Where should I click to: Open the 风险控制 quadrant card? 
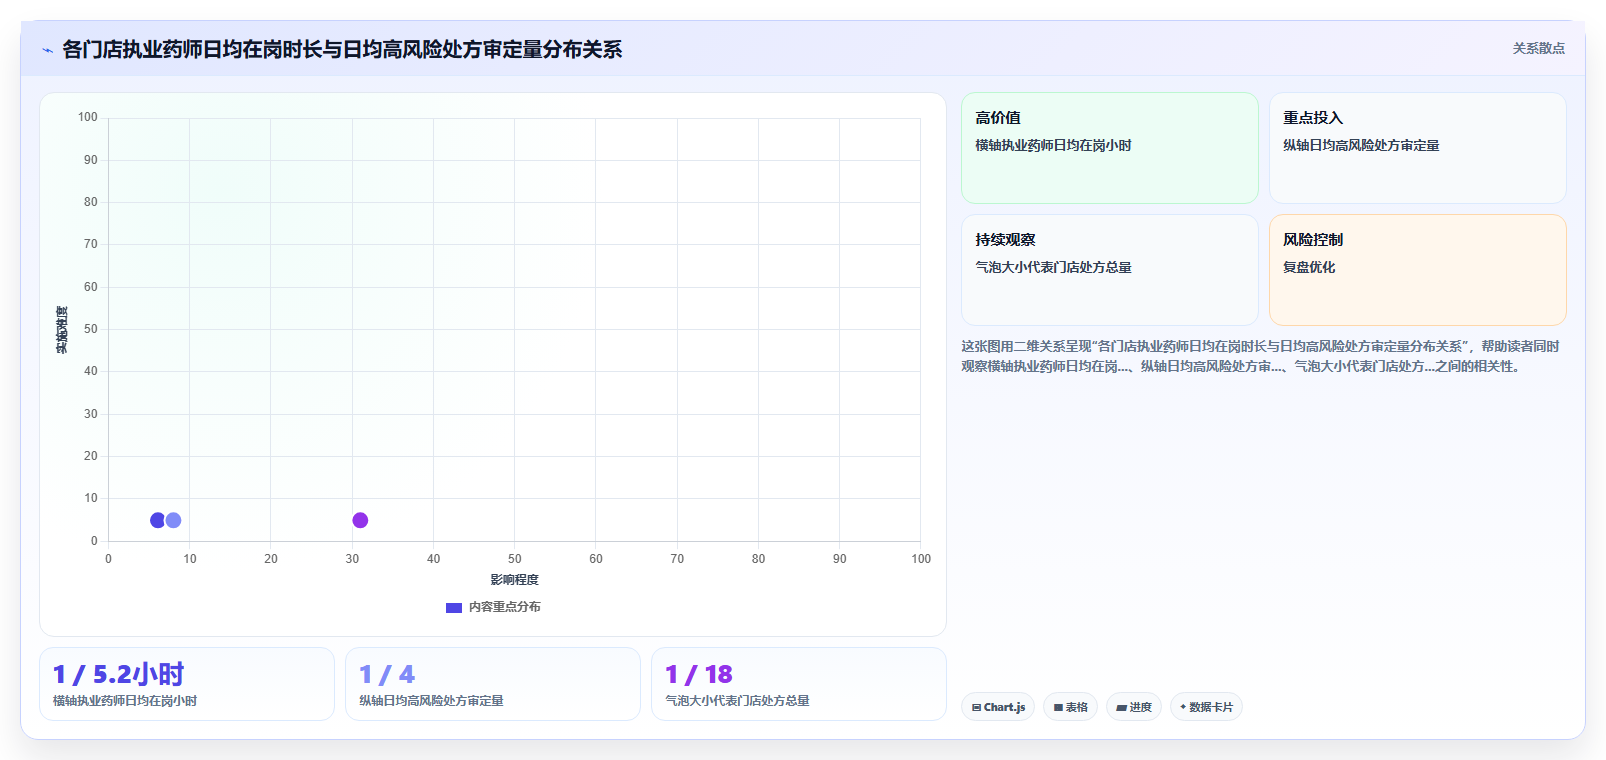tap(1418, 270)
